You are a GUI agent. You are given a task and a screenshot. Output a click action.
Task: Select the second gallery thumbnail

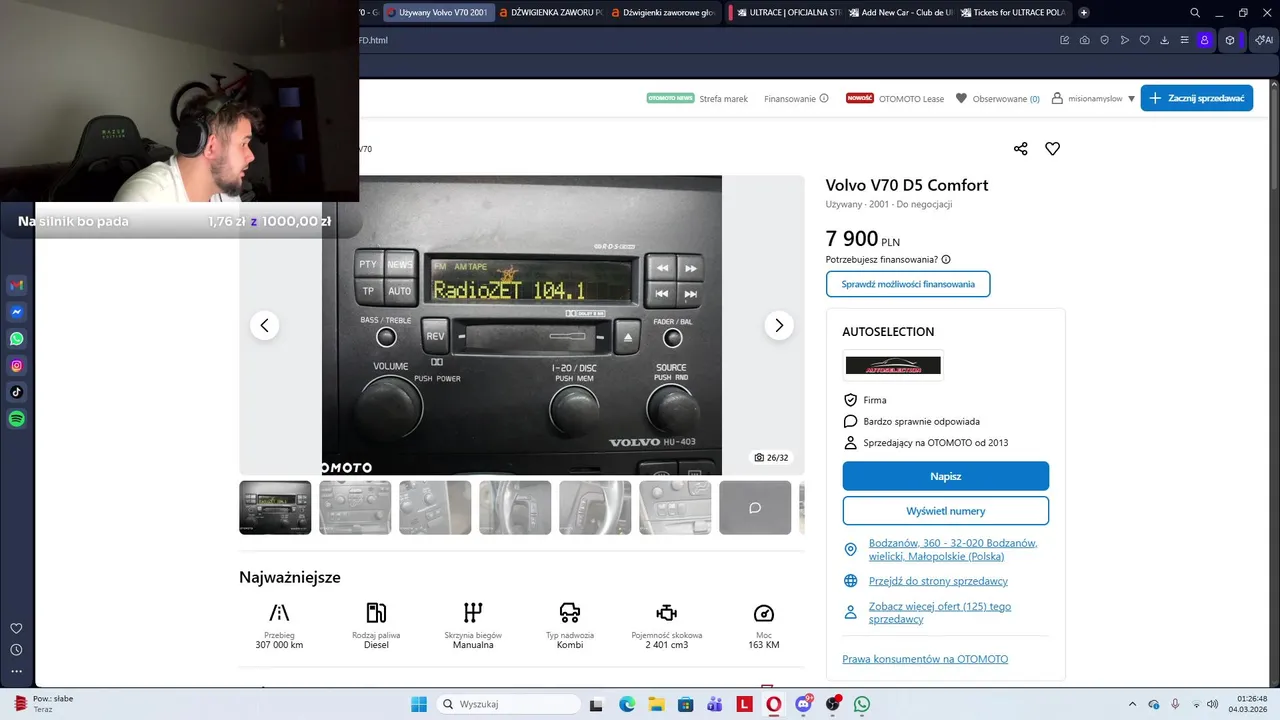[x=355, y=508]
